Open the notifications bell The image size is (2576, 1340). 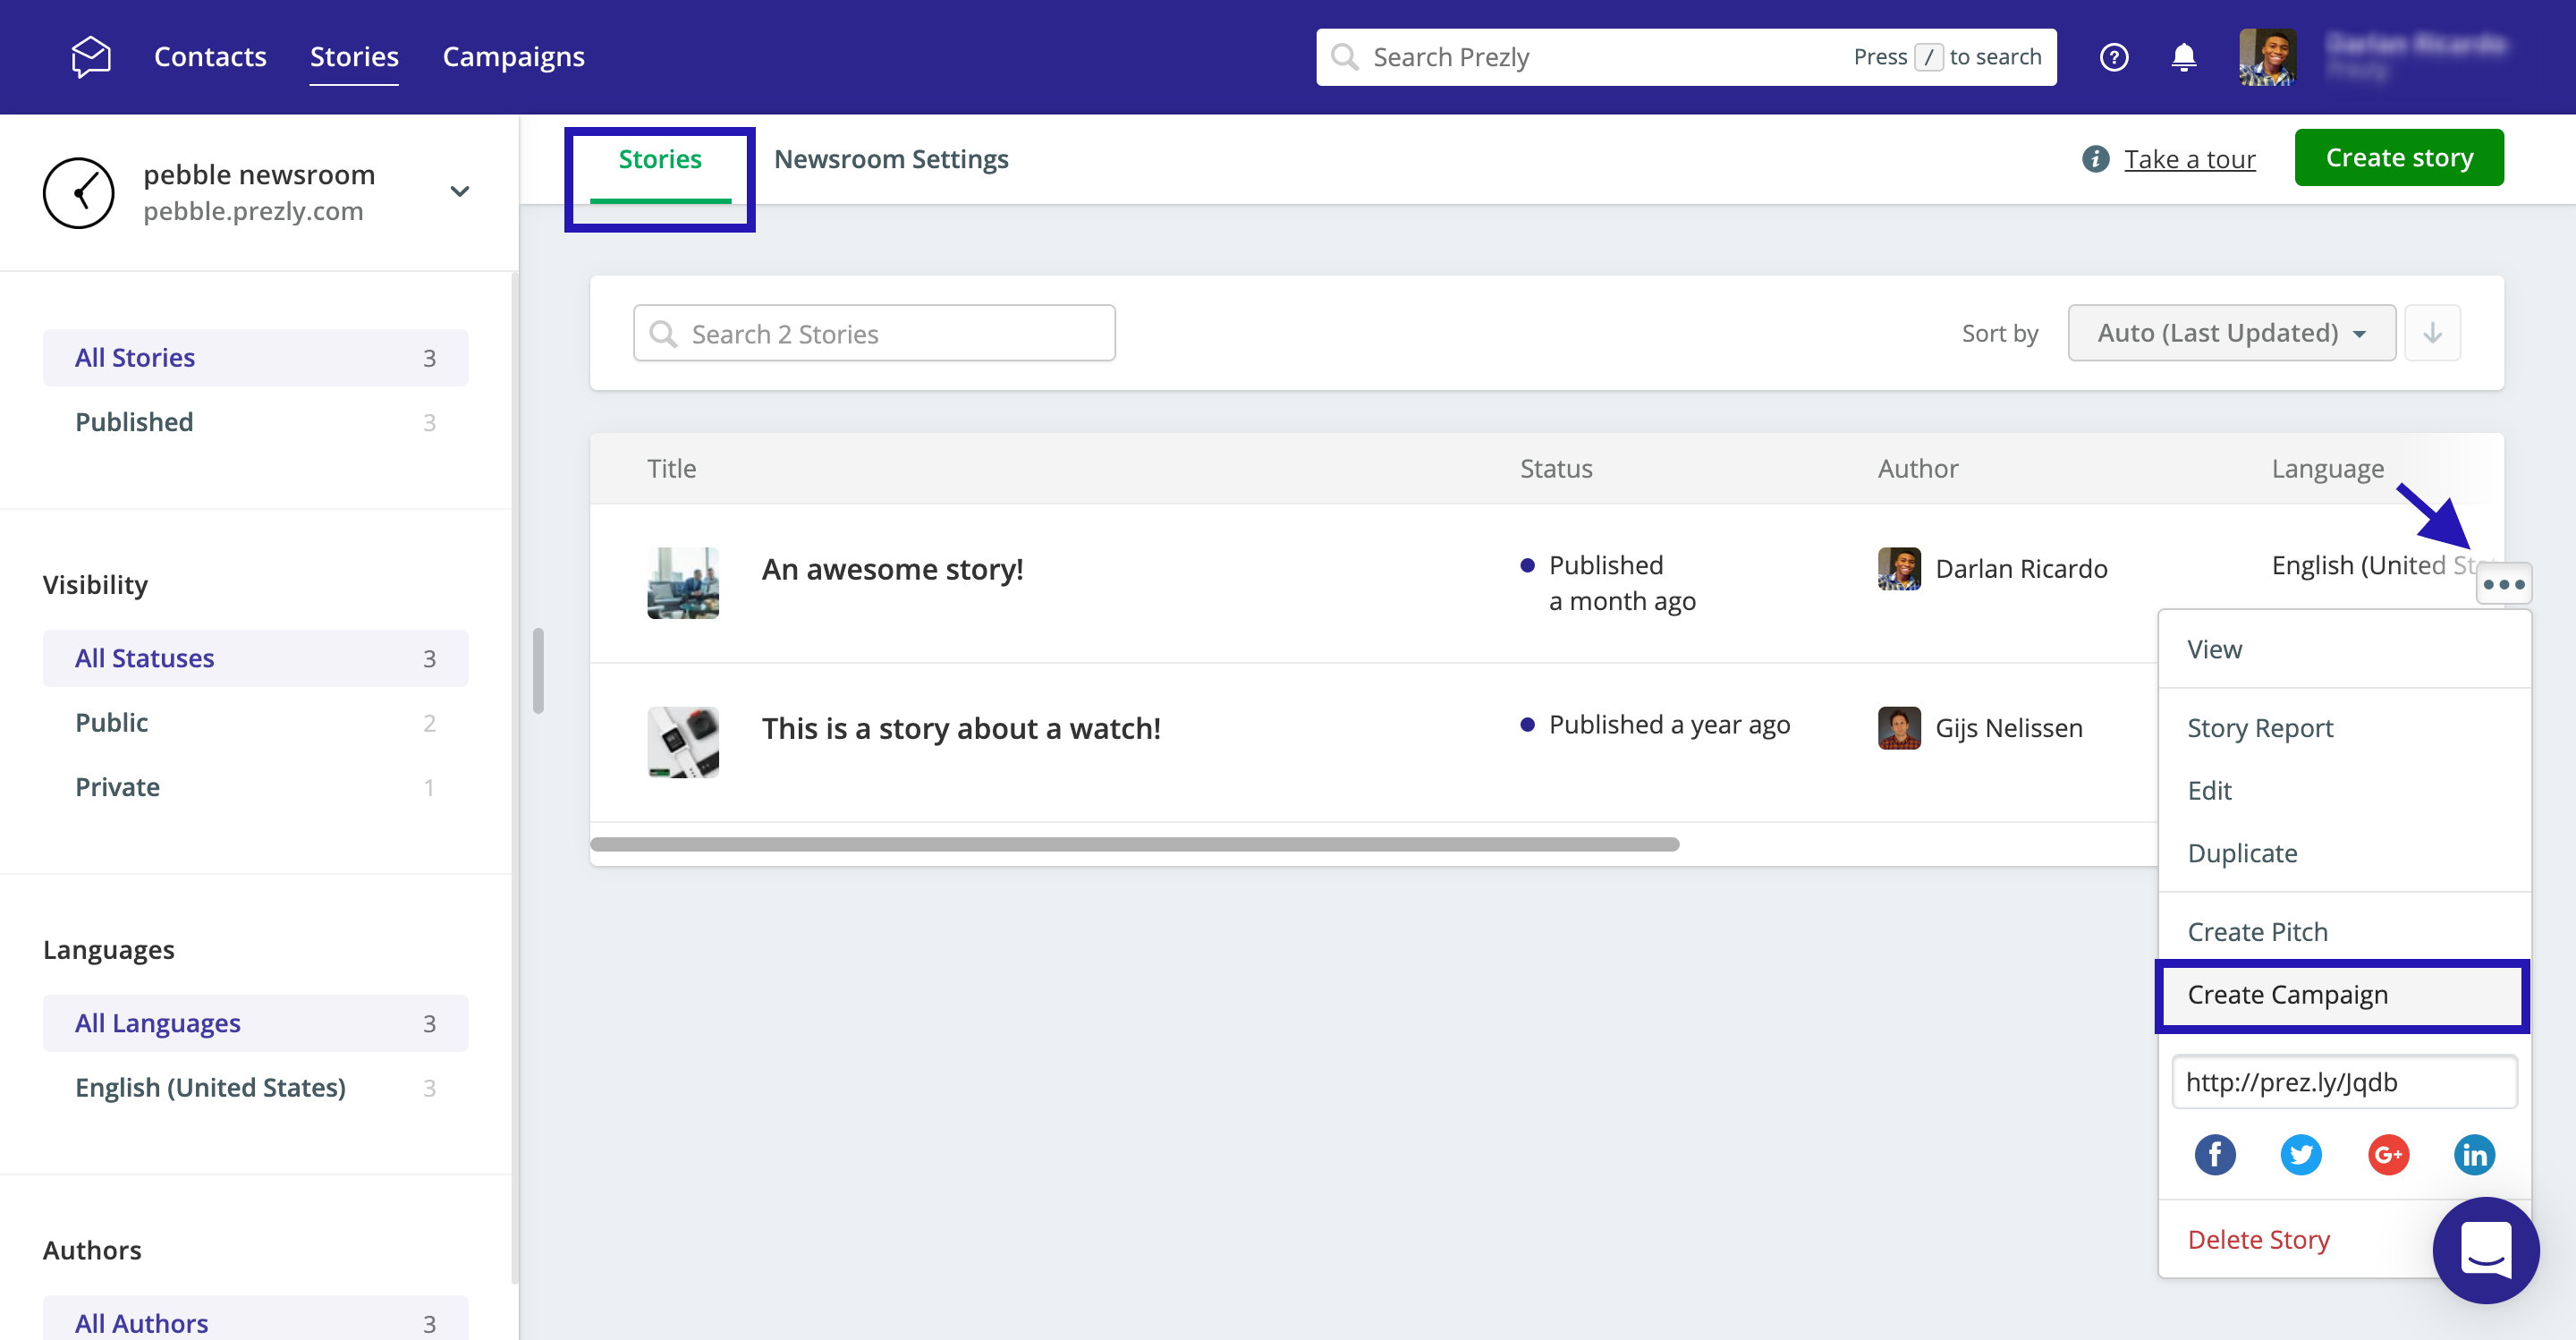point(2184,57)
